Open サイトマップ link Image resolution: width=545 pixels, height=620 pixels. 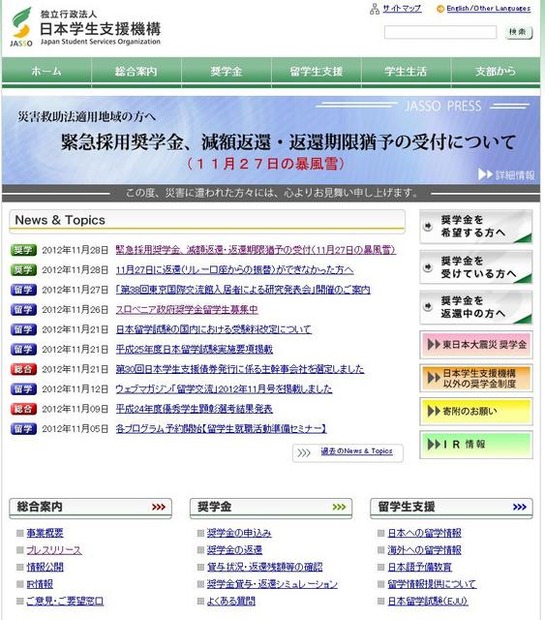pos(402,8)
